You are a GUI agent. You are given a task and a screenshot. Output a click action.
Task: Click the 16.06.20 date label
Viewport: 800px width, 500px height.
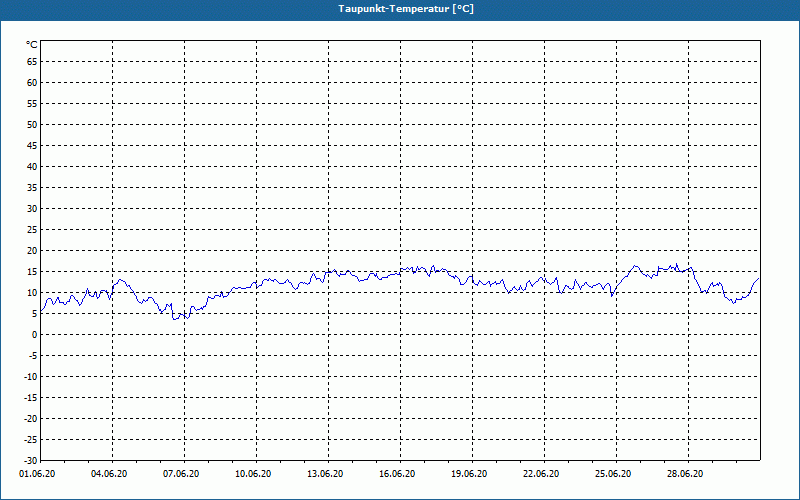[397, 474]
